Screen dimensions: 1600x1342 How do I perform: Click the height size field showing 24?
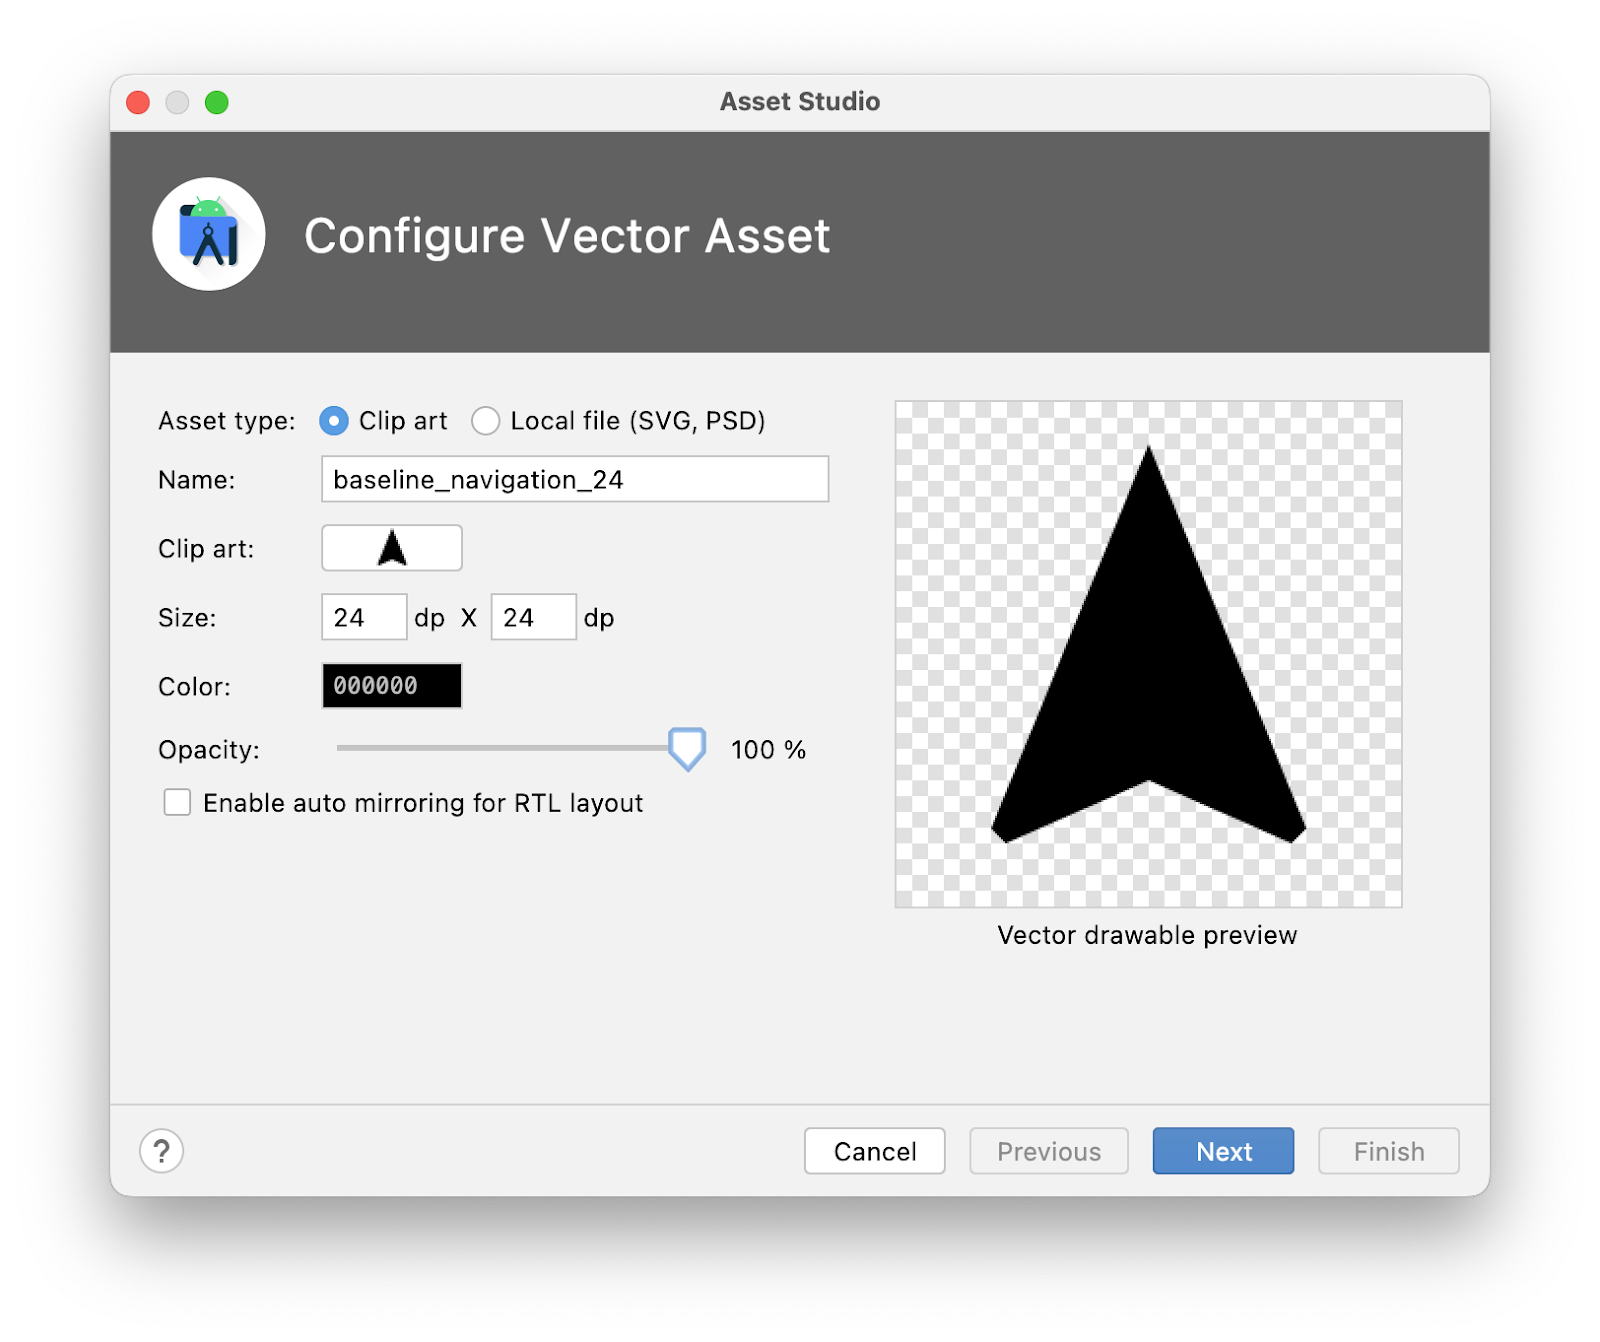533,617
